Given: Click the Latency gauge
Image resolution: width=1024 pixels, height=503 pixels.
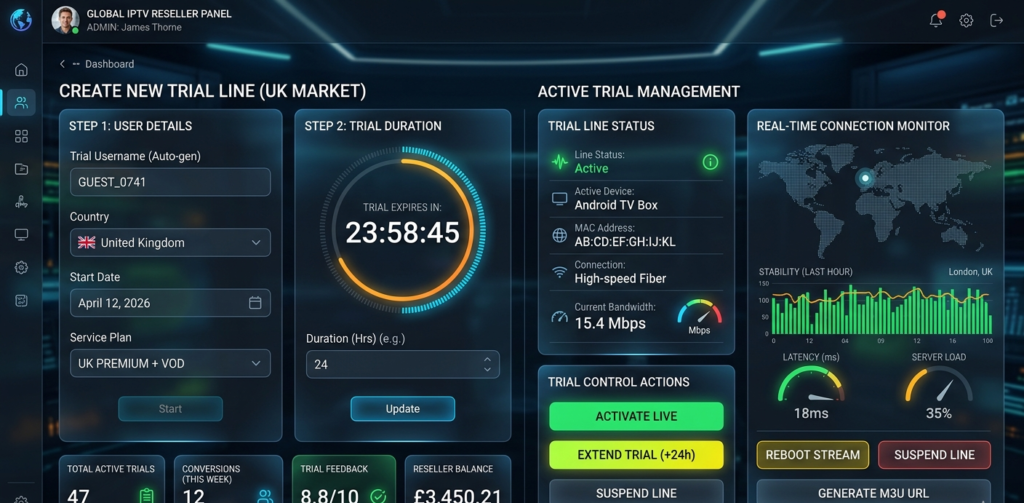Looking at the screenshot, I should pyautogui.click(x=811, y=385).
